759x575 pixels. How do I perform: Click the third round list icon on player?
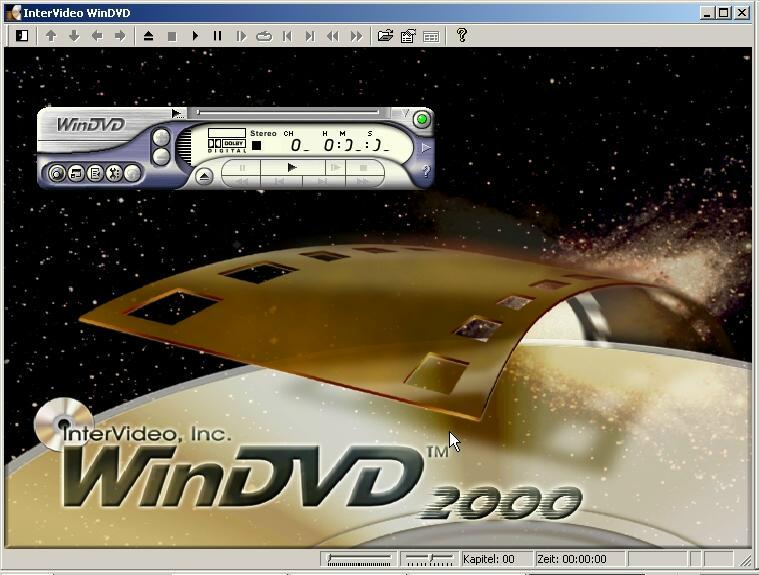95,173
